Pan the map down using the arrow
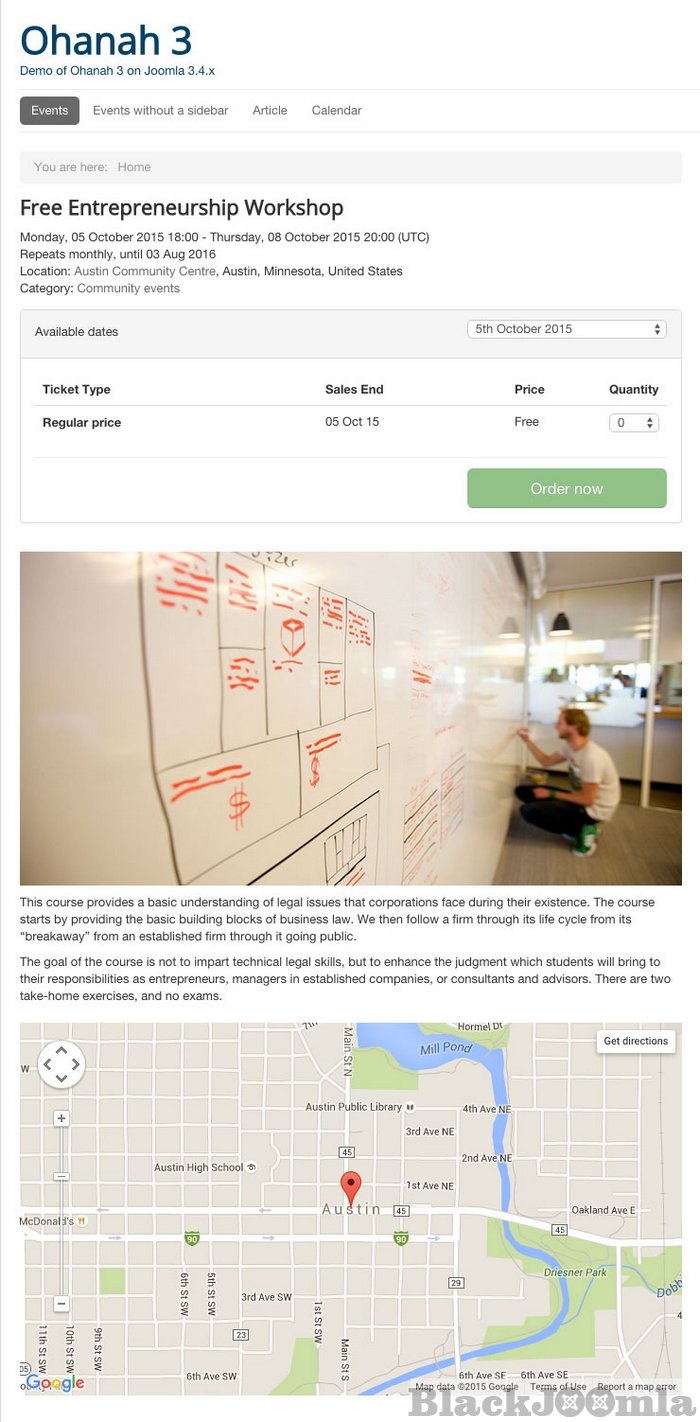 pyautogui.click(x=61, y=1078)
